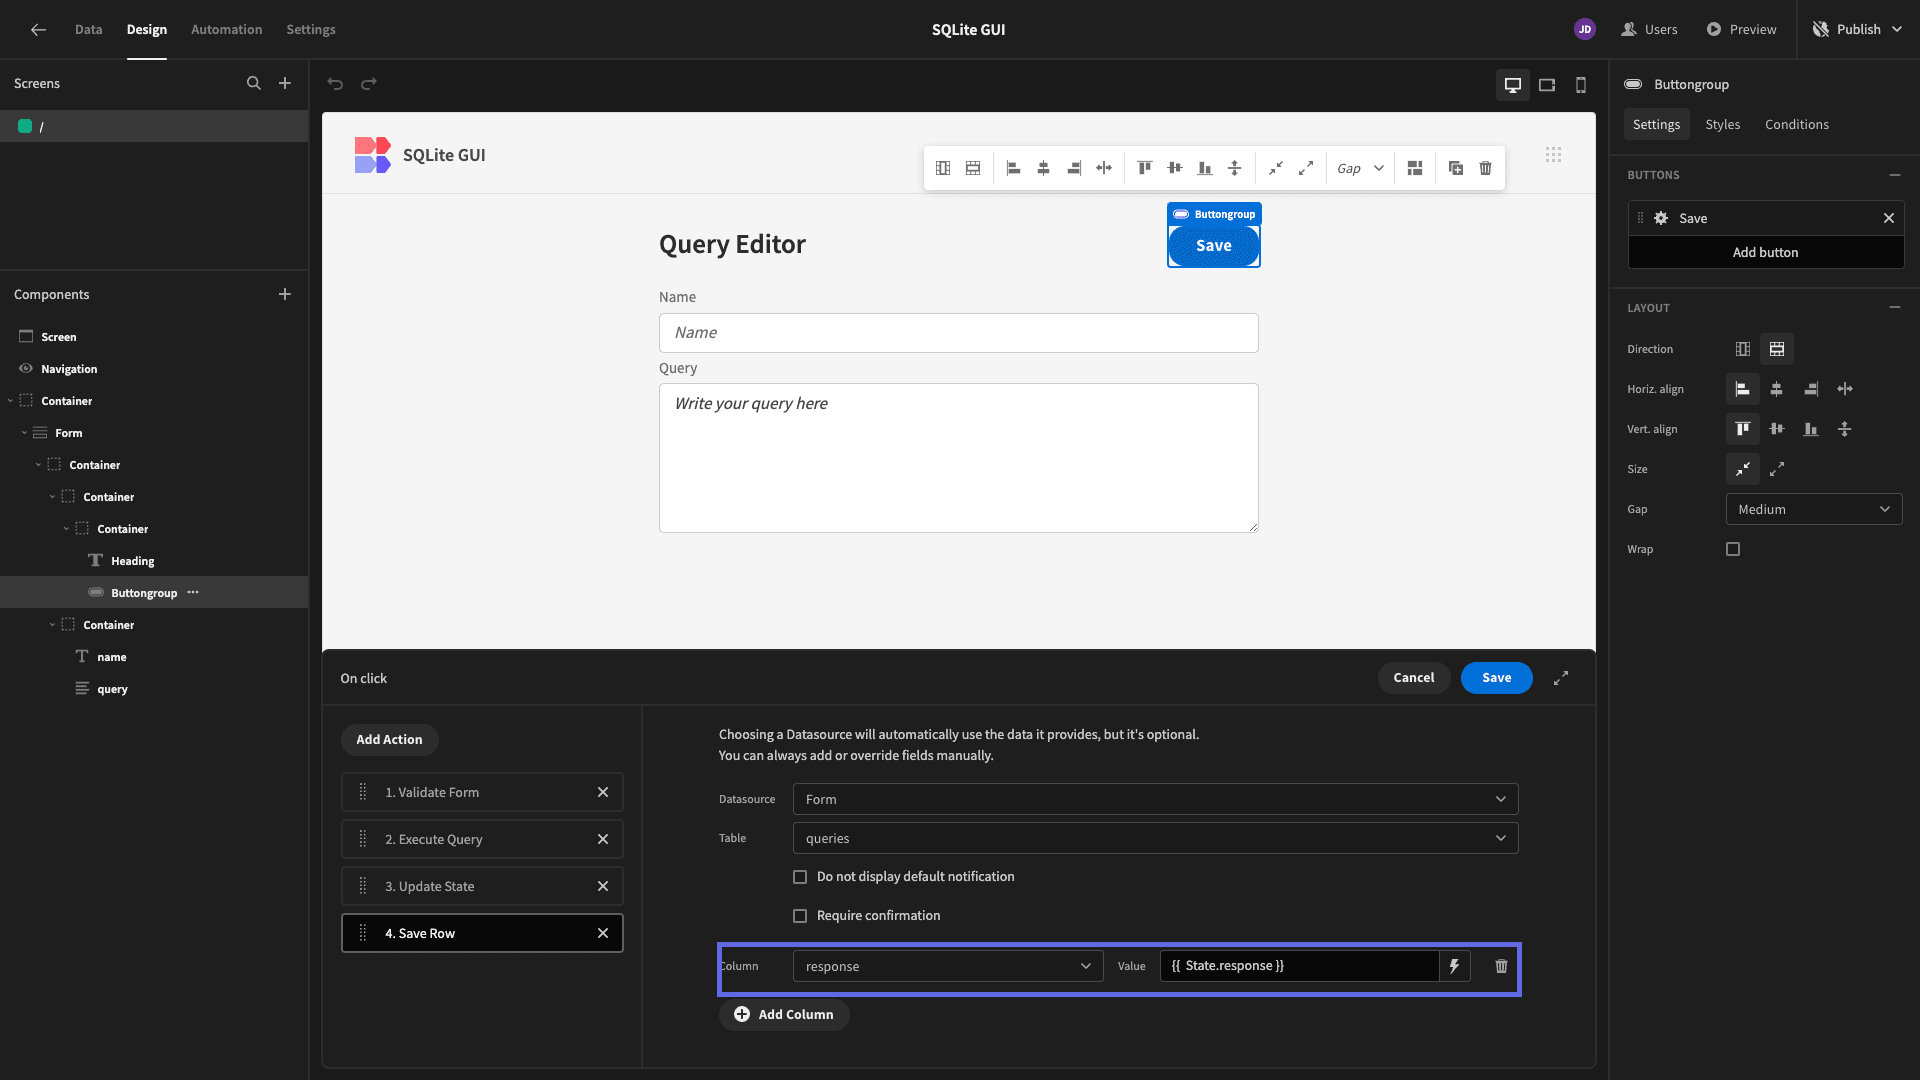Select the 2. Execute Query action
The image size is (1920, 1080).
(x=482, y=839)
